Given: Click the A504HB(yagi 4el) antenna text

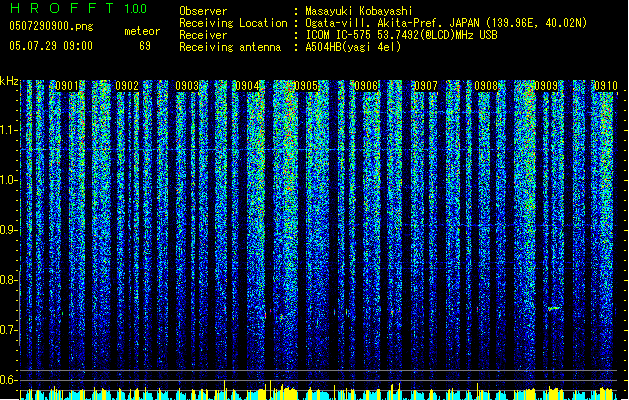Looking at the screenshot, I should [x=353, y=47].
